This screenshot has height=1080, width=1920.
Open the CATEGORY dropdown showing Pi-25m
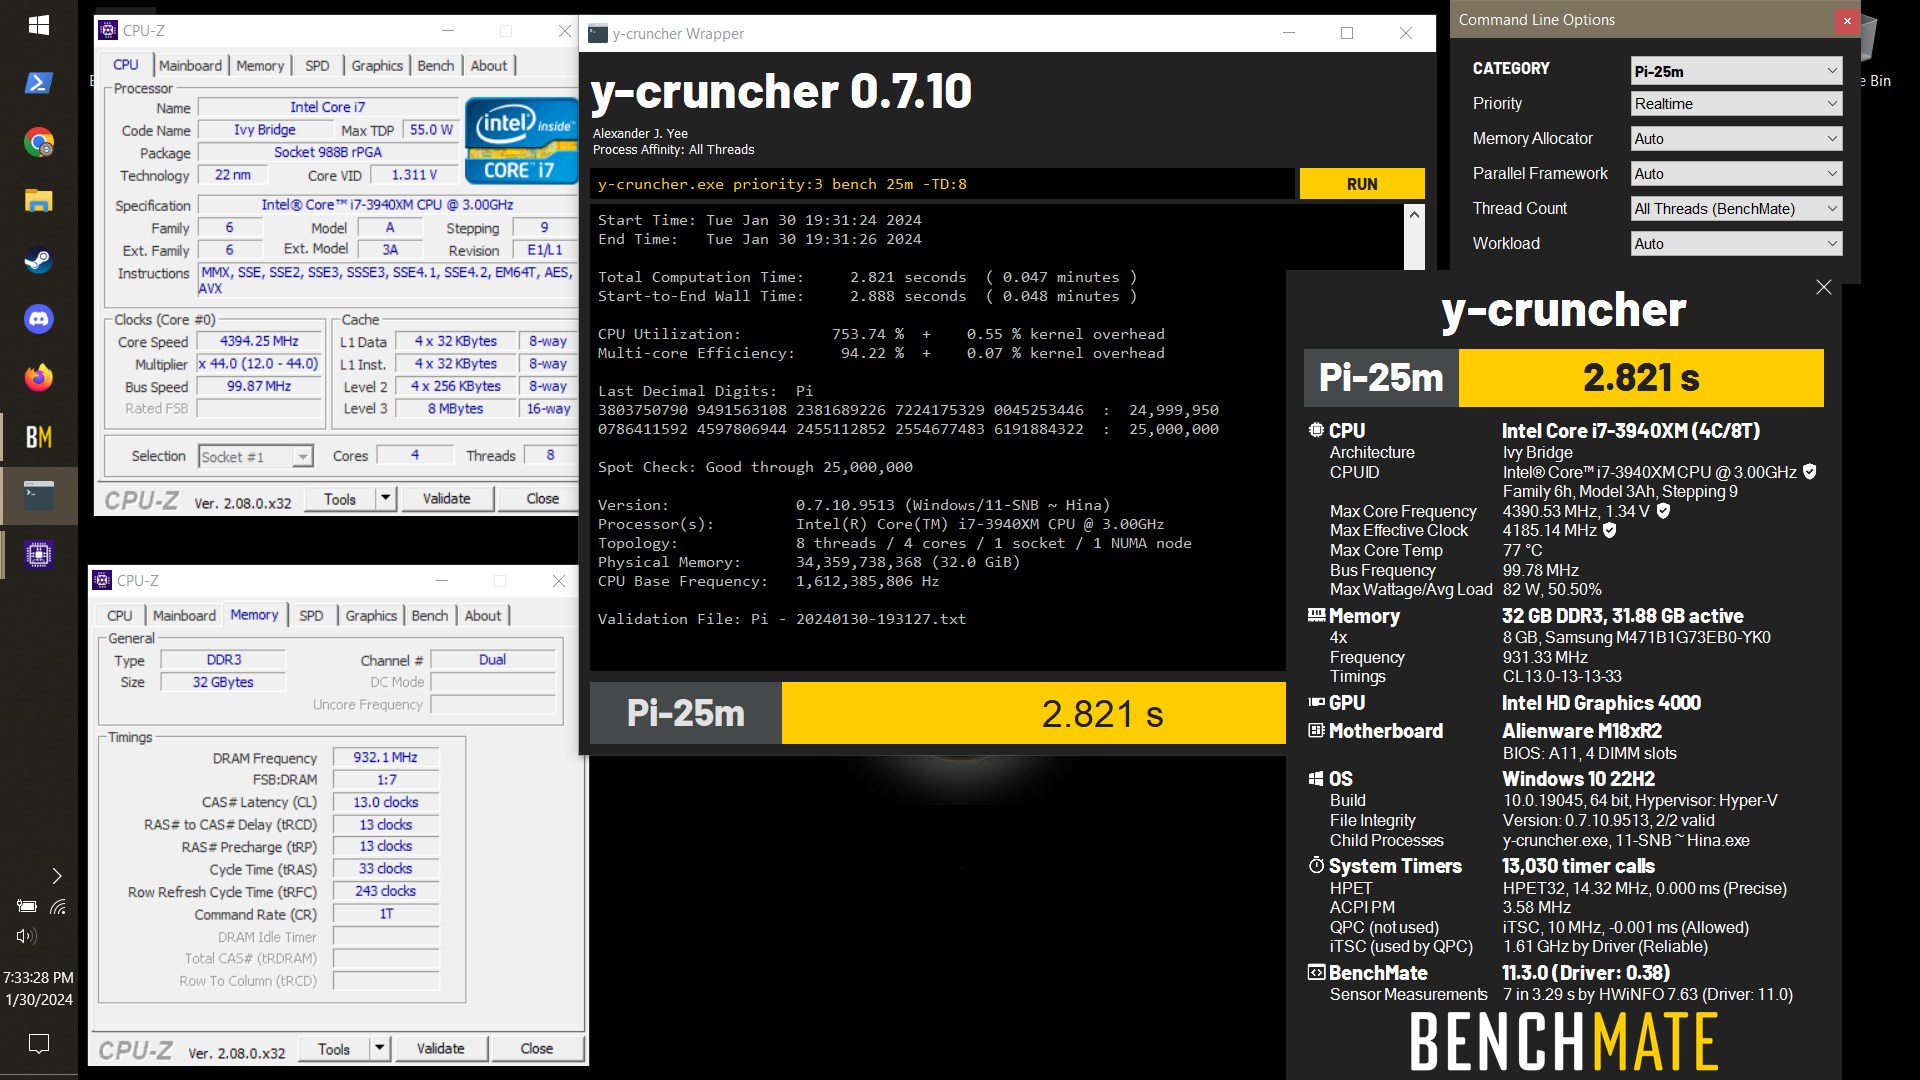coord(1736,71)
